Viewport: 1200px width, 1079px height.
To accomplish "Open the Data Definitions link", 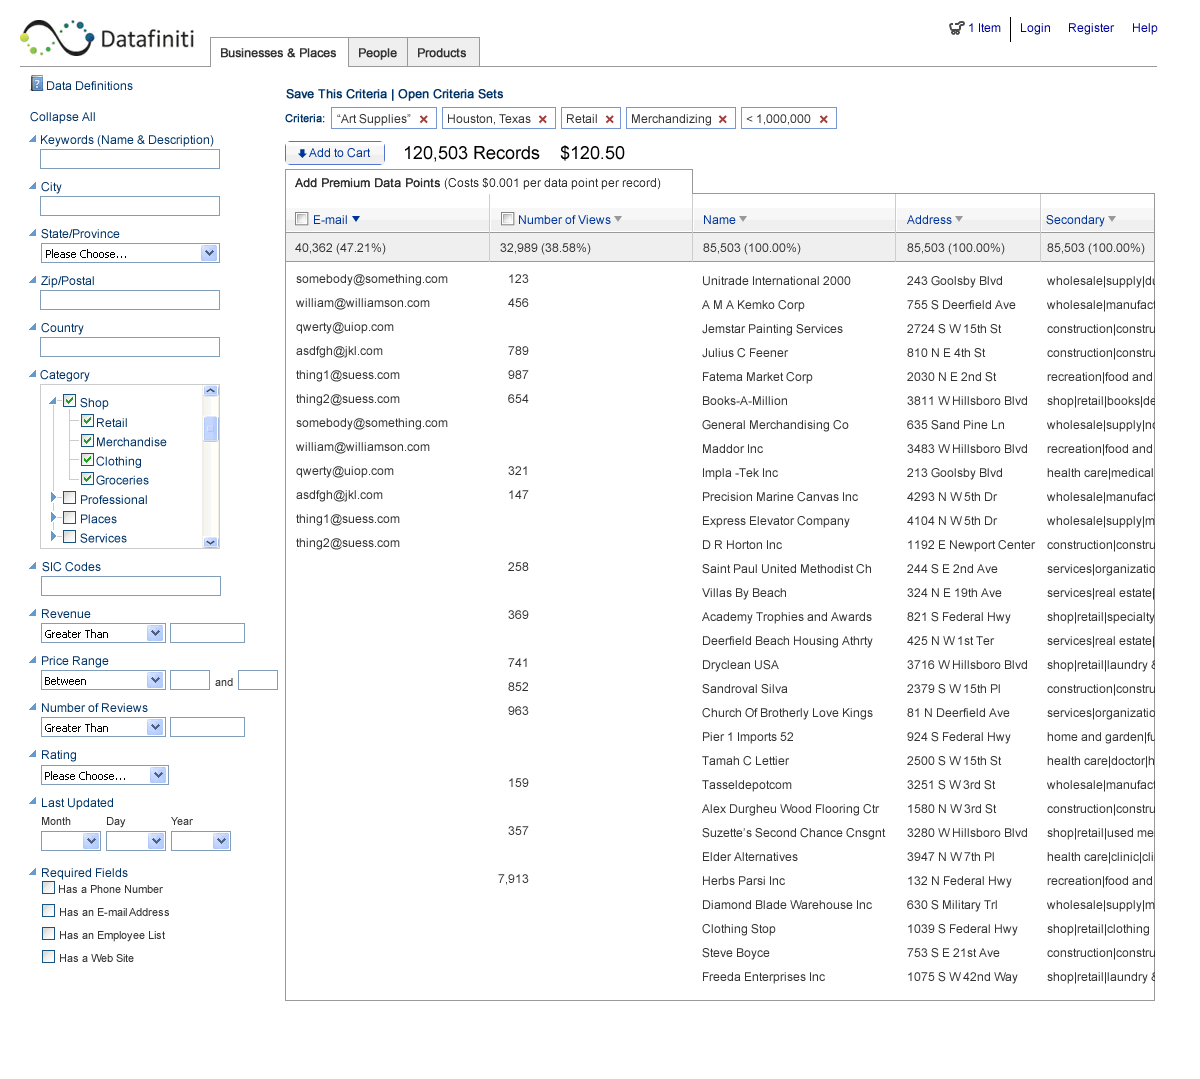I will (x=89, y=86).
